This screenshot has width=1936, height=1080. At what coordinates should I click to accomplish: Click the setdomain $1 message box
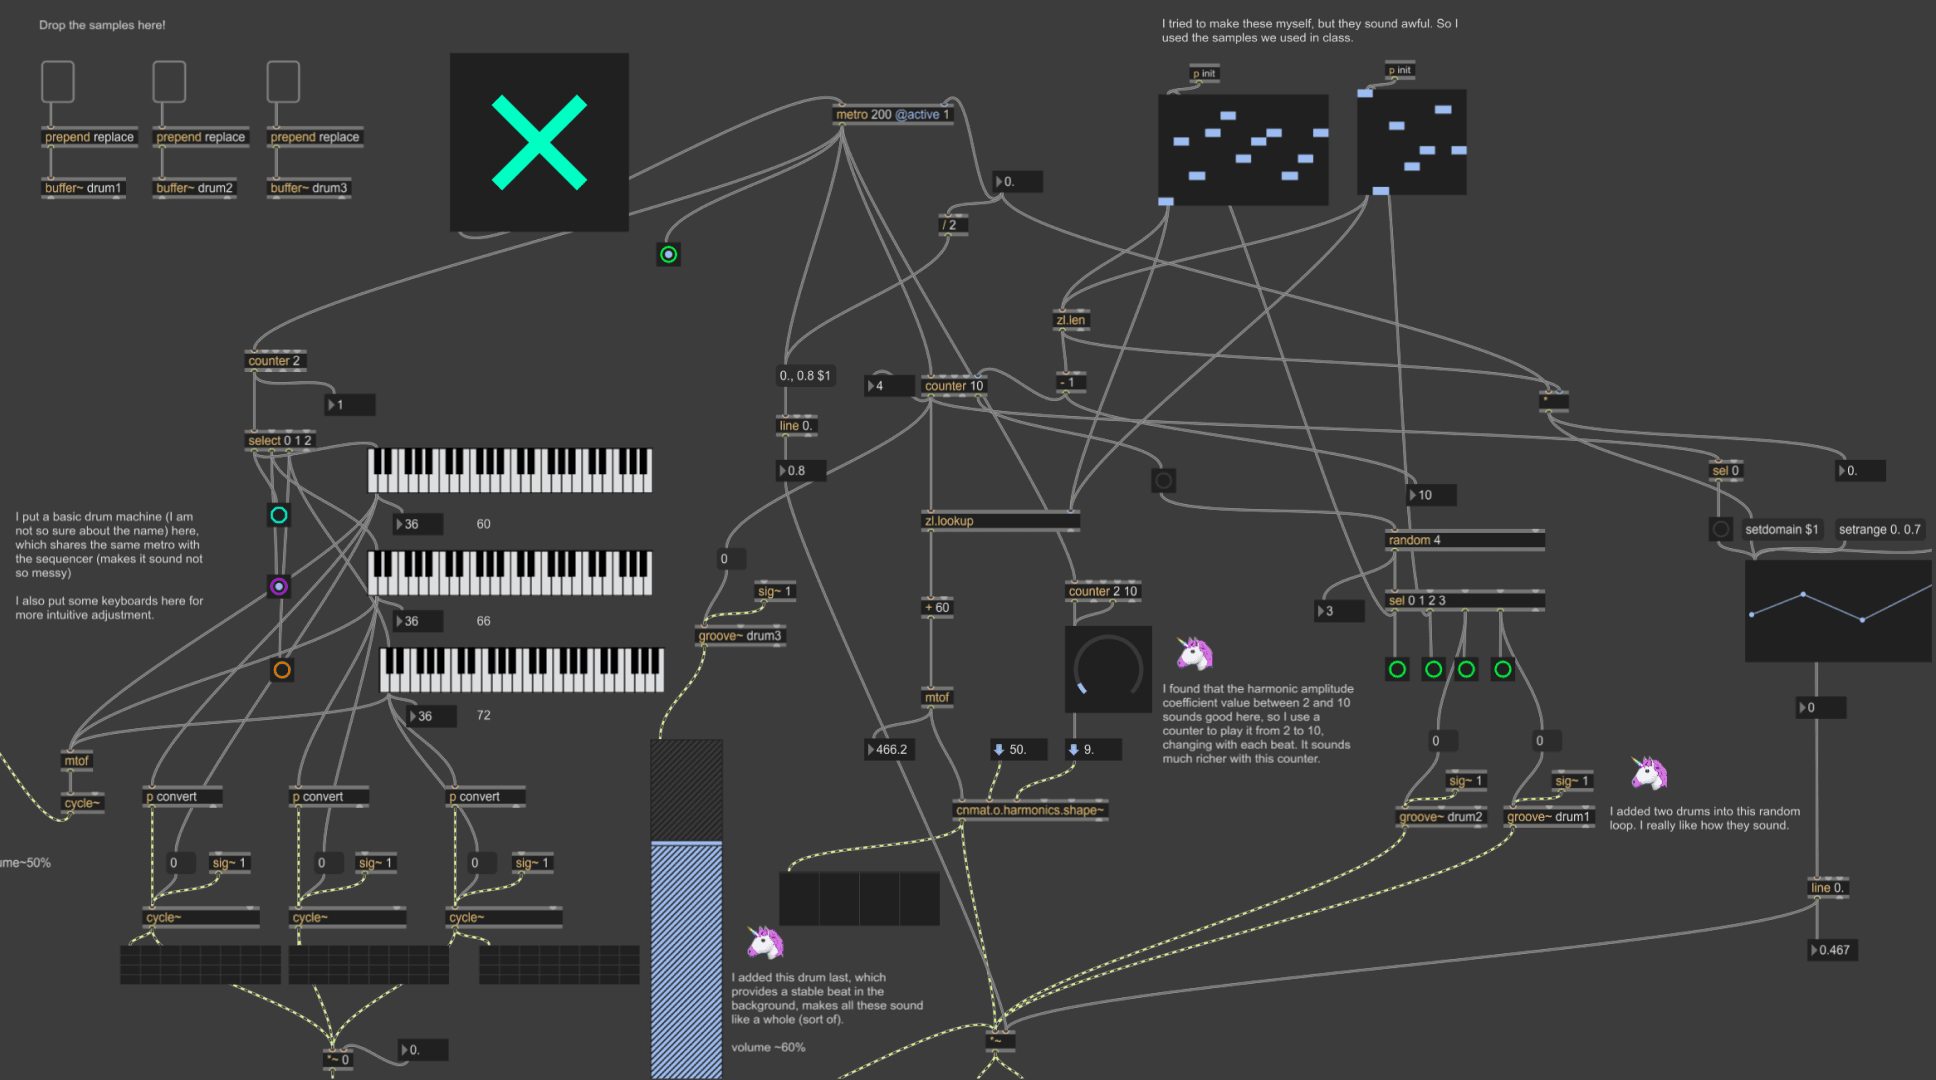(x=1782, y=529)
